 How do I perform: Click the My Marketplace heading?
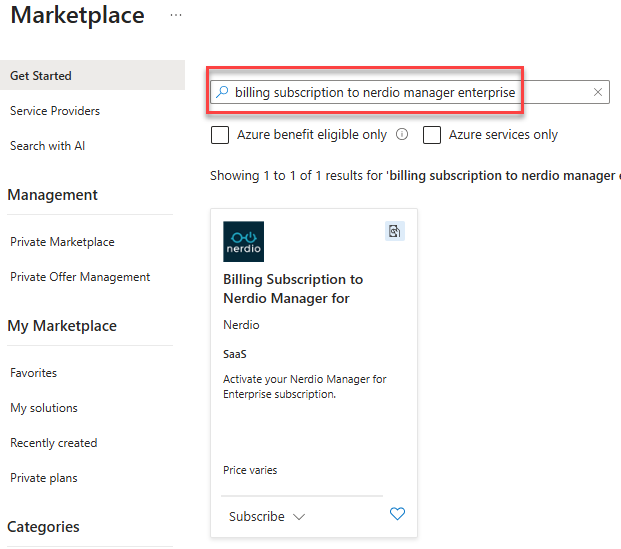[x=62, y=326]
